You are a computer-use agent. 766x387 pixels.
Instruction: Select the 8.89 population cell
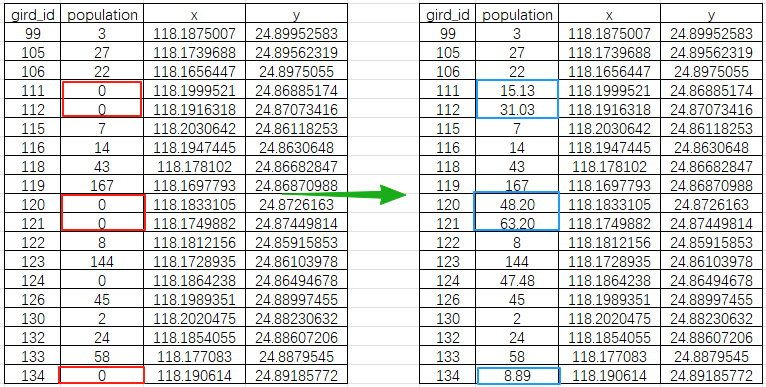click(x=517, y=376)
